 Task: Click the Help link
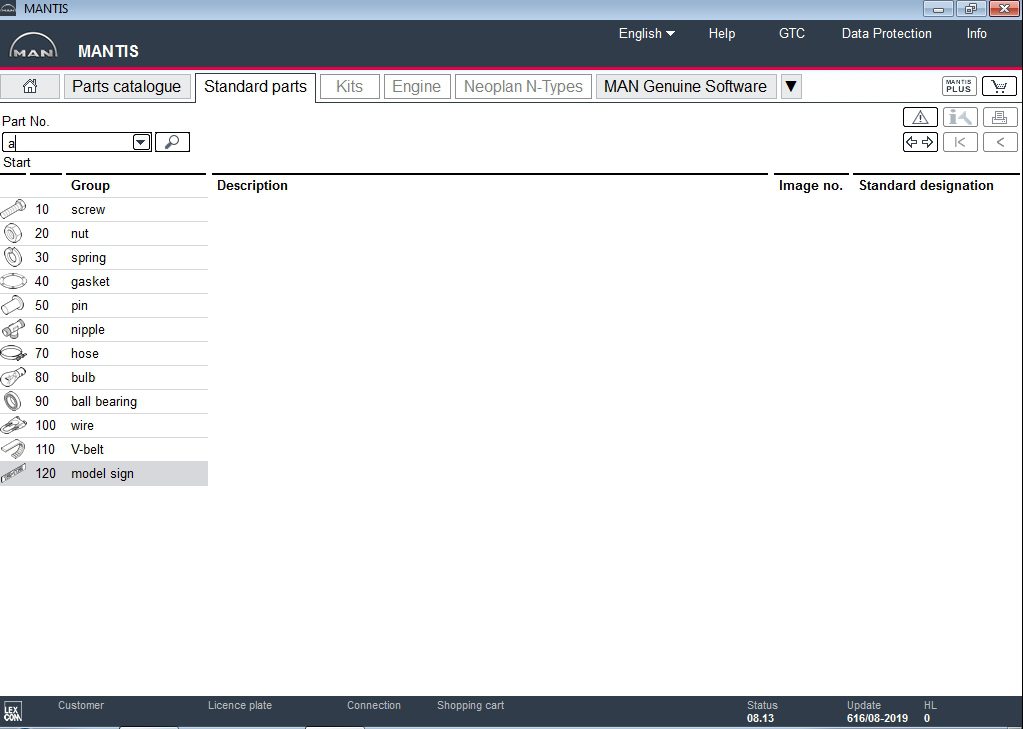coord(721,33)
